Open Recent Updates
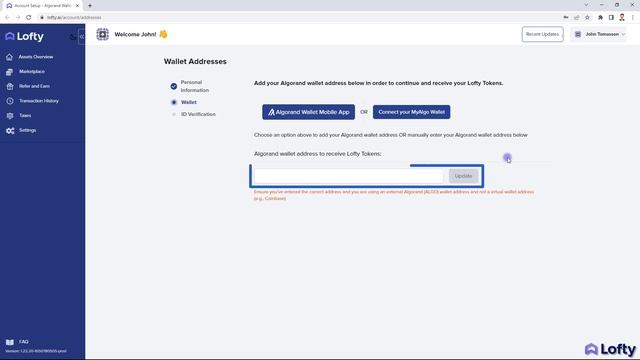The image size is (640, 360). tap(542, 34)
